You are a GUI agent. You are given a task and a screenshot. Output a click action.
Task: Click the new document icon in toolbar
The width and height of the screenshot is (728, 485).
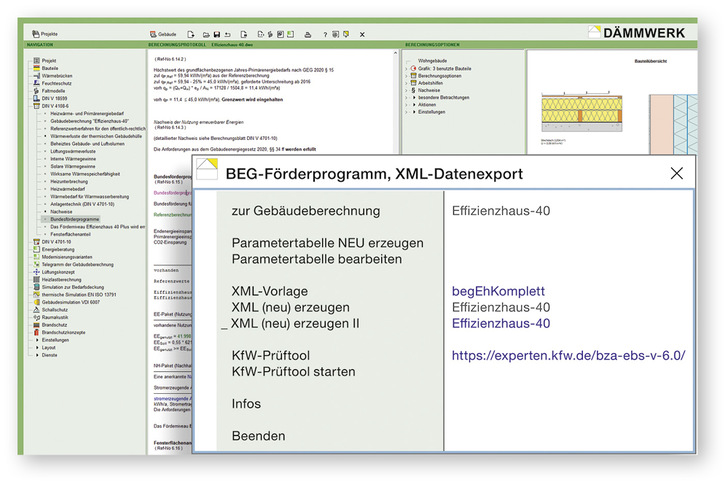click(191, 33)
